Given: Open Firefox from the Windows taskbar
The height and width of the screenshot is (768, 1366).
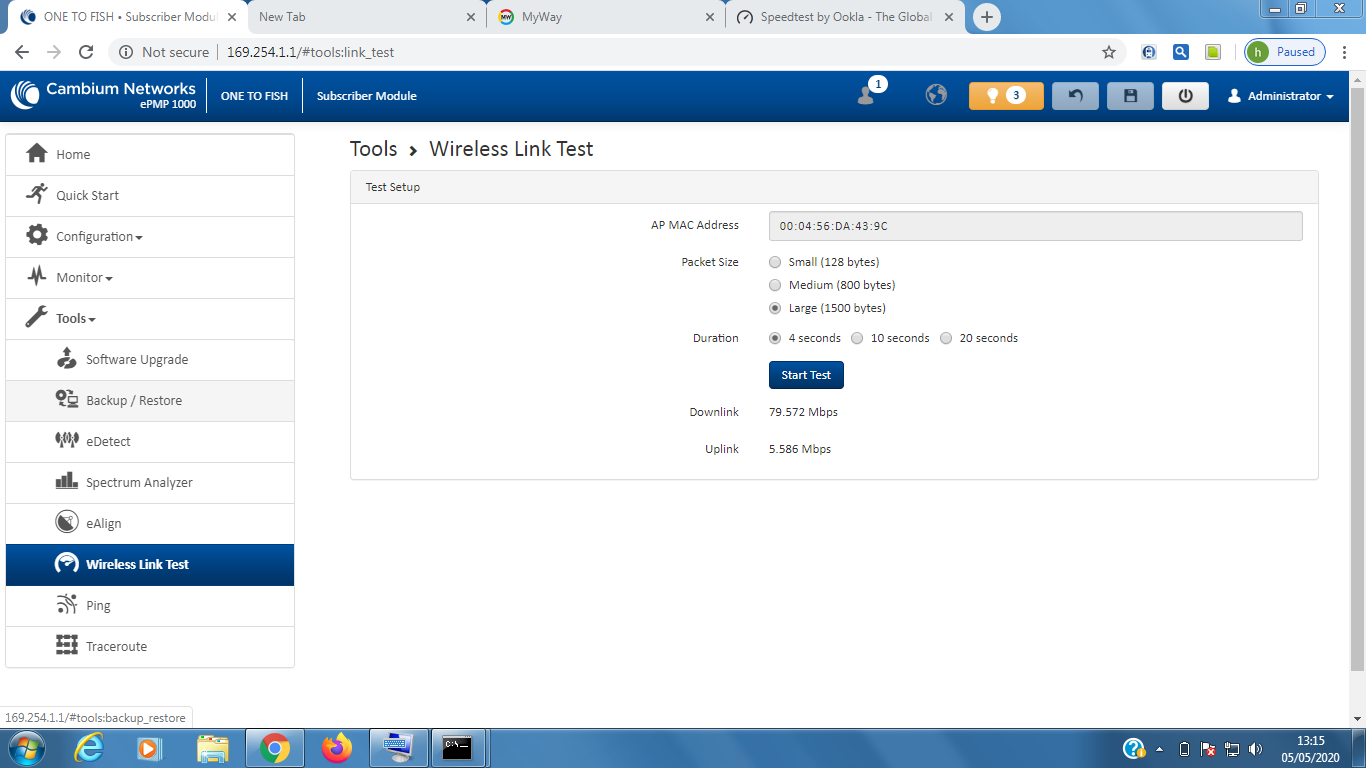Looking at the screenshot, I should pyautogui.click(x=337, y=748).
